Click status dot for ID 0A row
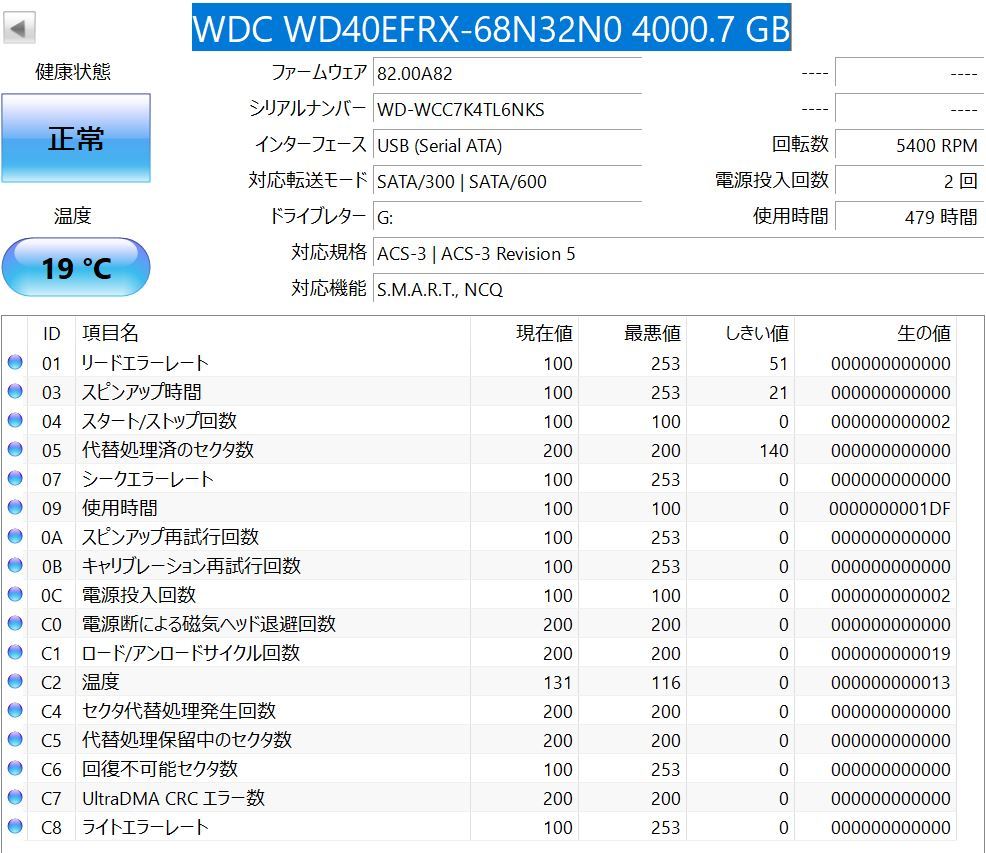Screen dimensions: 986x853 click(x=15, y=536)
